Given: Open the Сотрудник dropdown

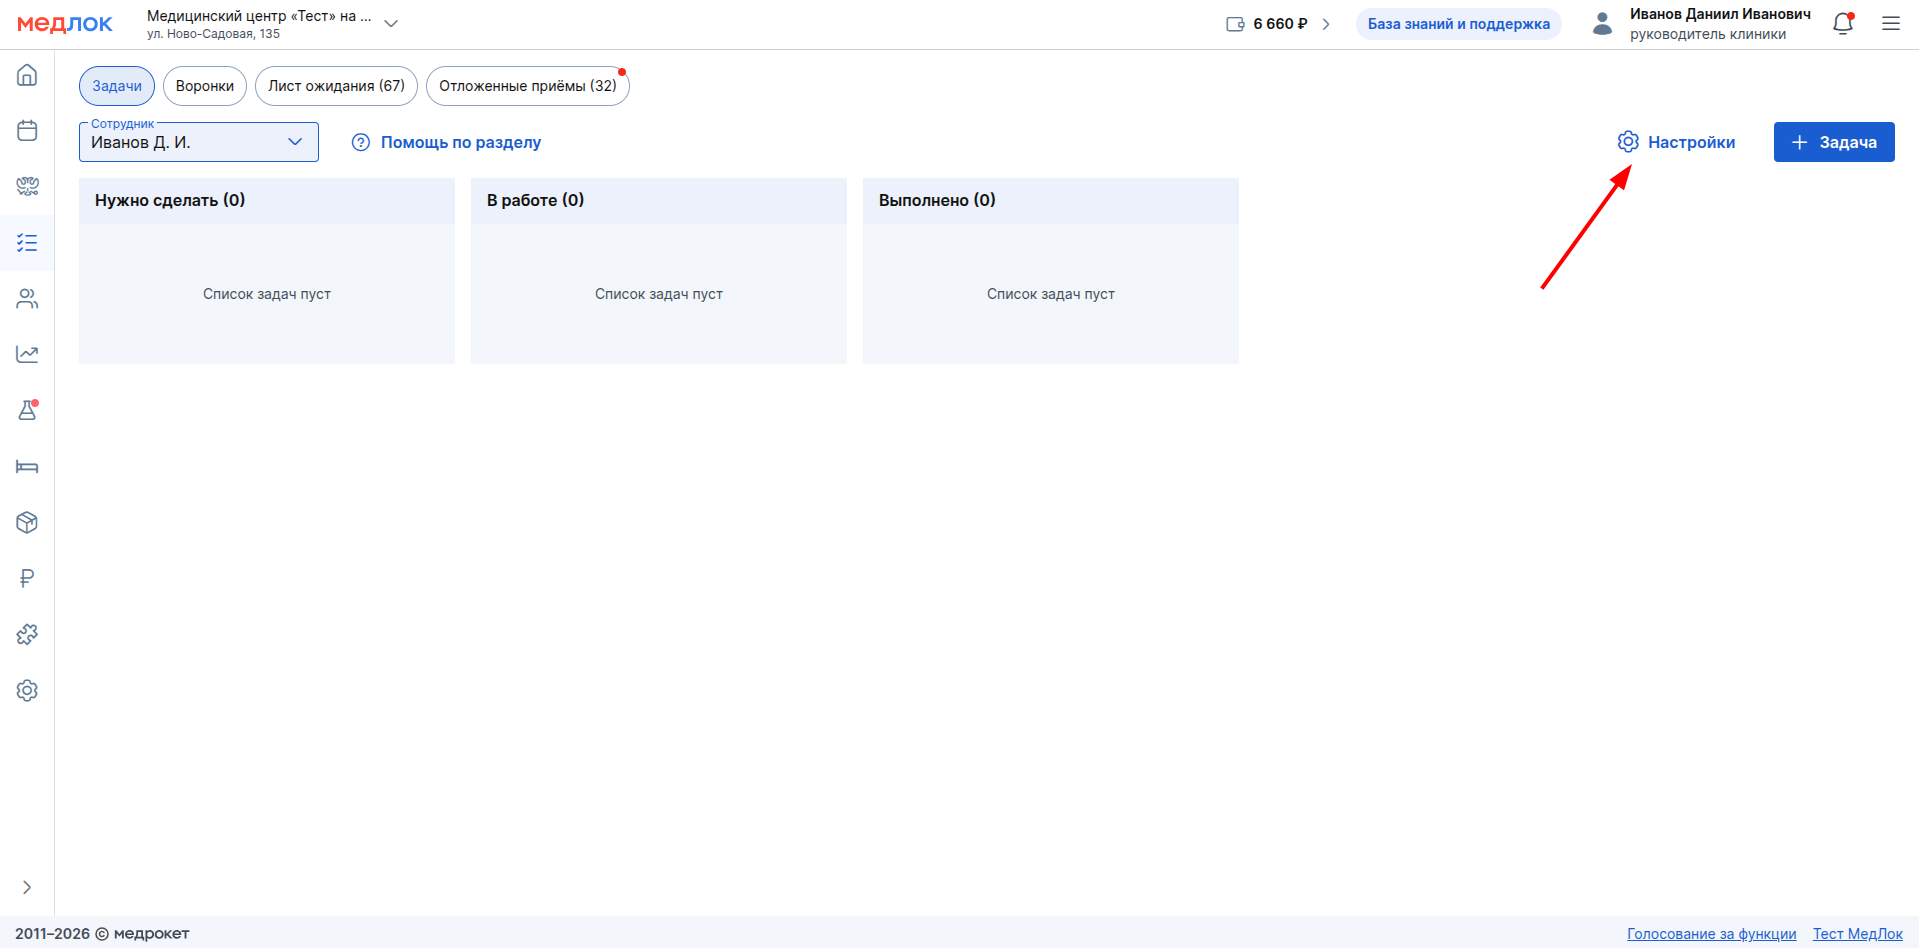Looking at the screenshot, I should click(x=198, y=142).
